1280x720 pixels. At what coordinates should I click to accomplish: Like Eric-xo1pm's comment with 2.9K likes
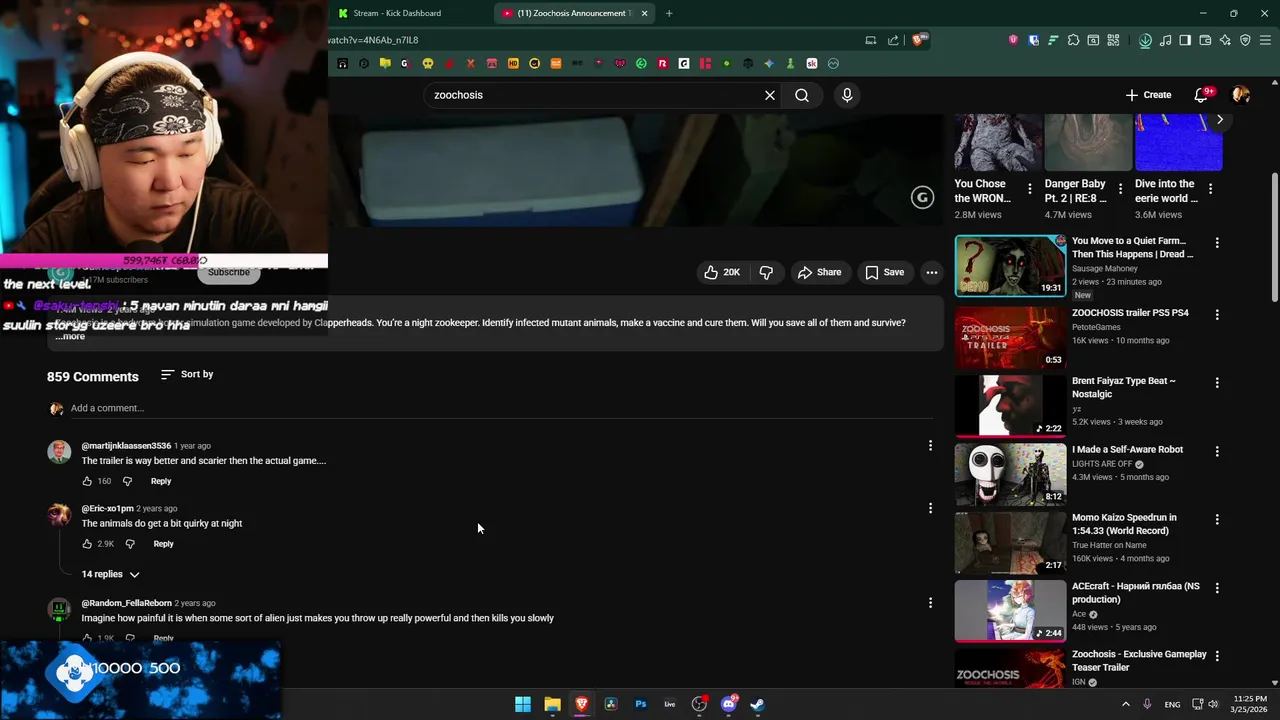[x=87, y=544]
